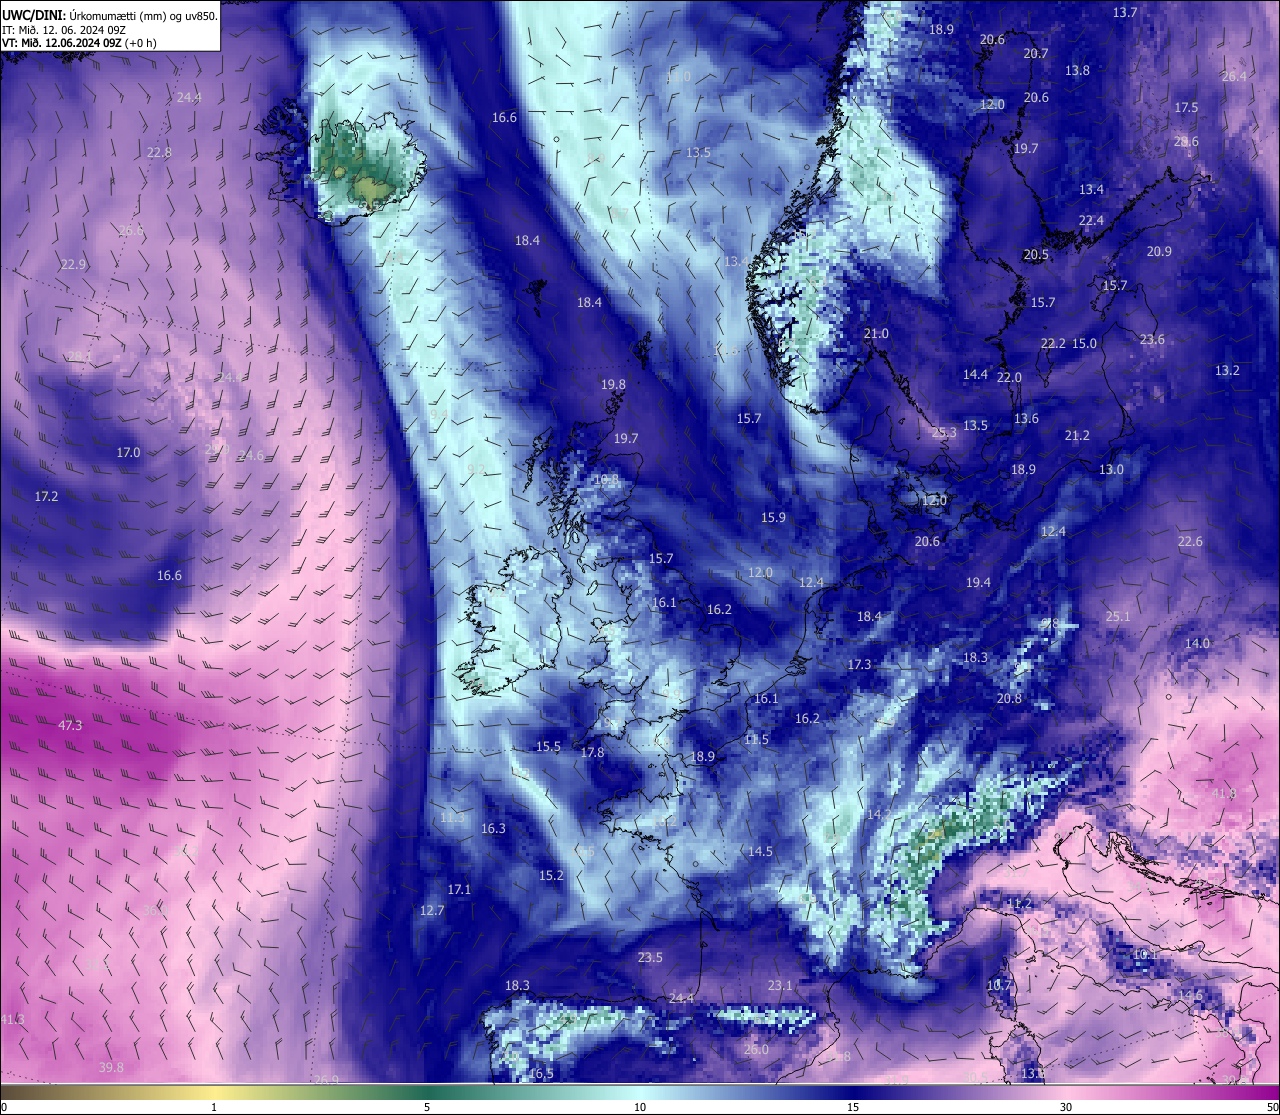
Task: Select the 23.1 value label
Action: tap(780, 986)
